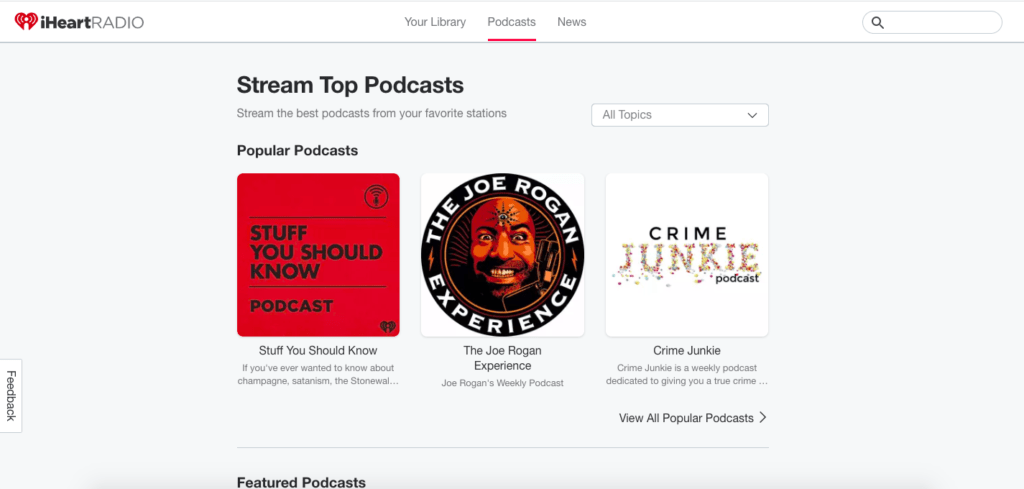Click the Popular Podcasts heading
The height and width of the screenshot is (489, 1024).
click(297, 151)
